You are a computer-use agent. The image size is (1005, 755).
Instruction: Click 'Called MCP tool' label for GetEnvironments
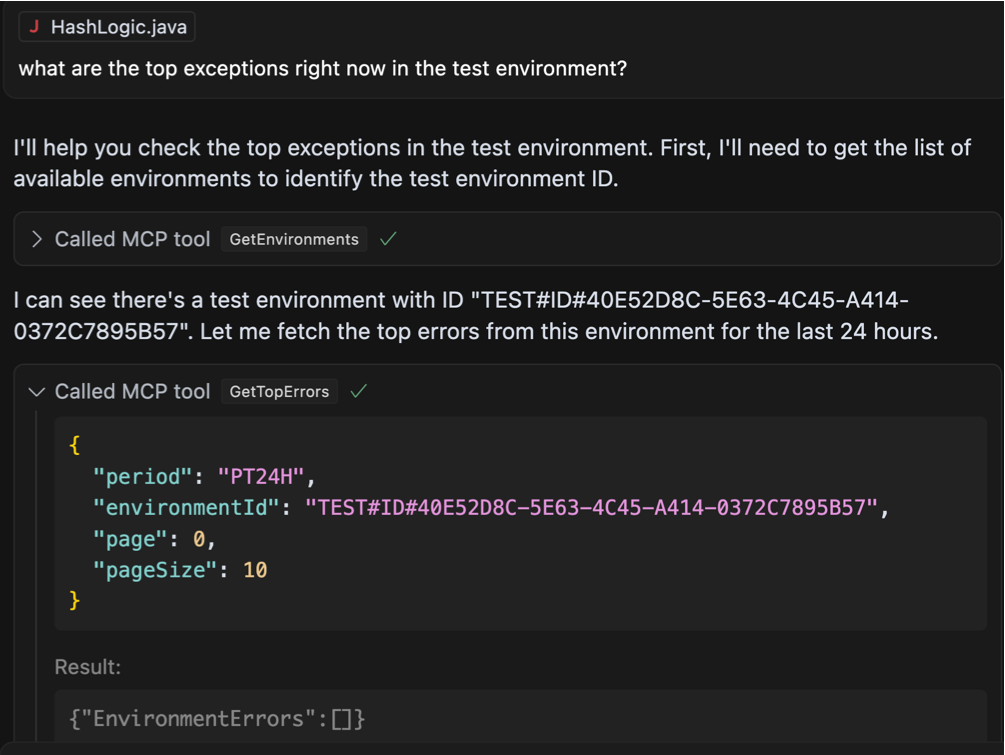coord(132,239)
